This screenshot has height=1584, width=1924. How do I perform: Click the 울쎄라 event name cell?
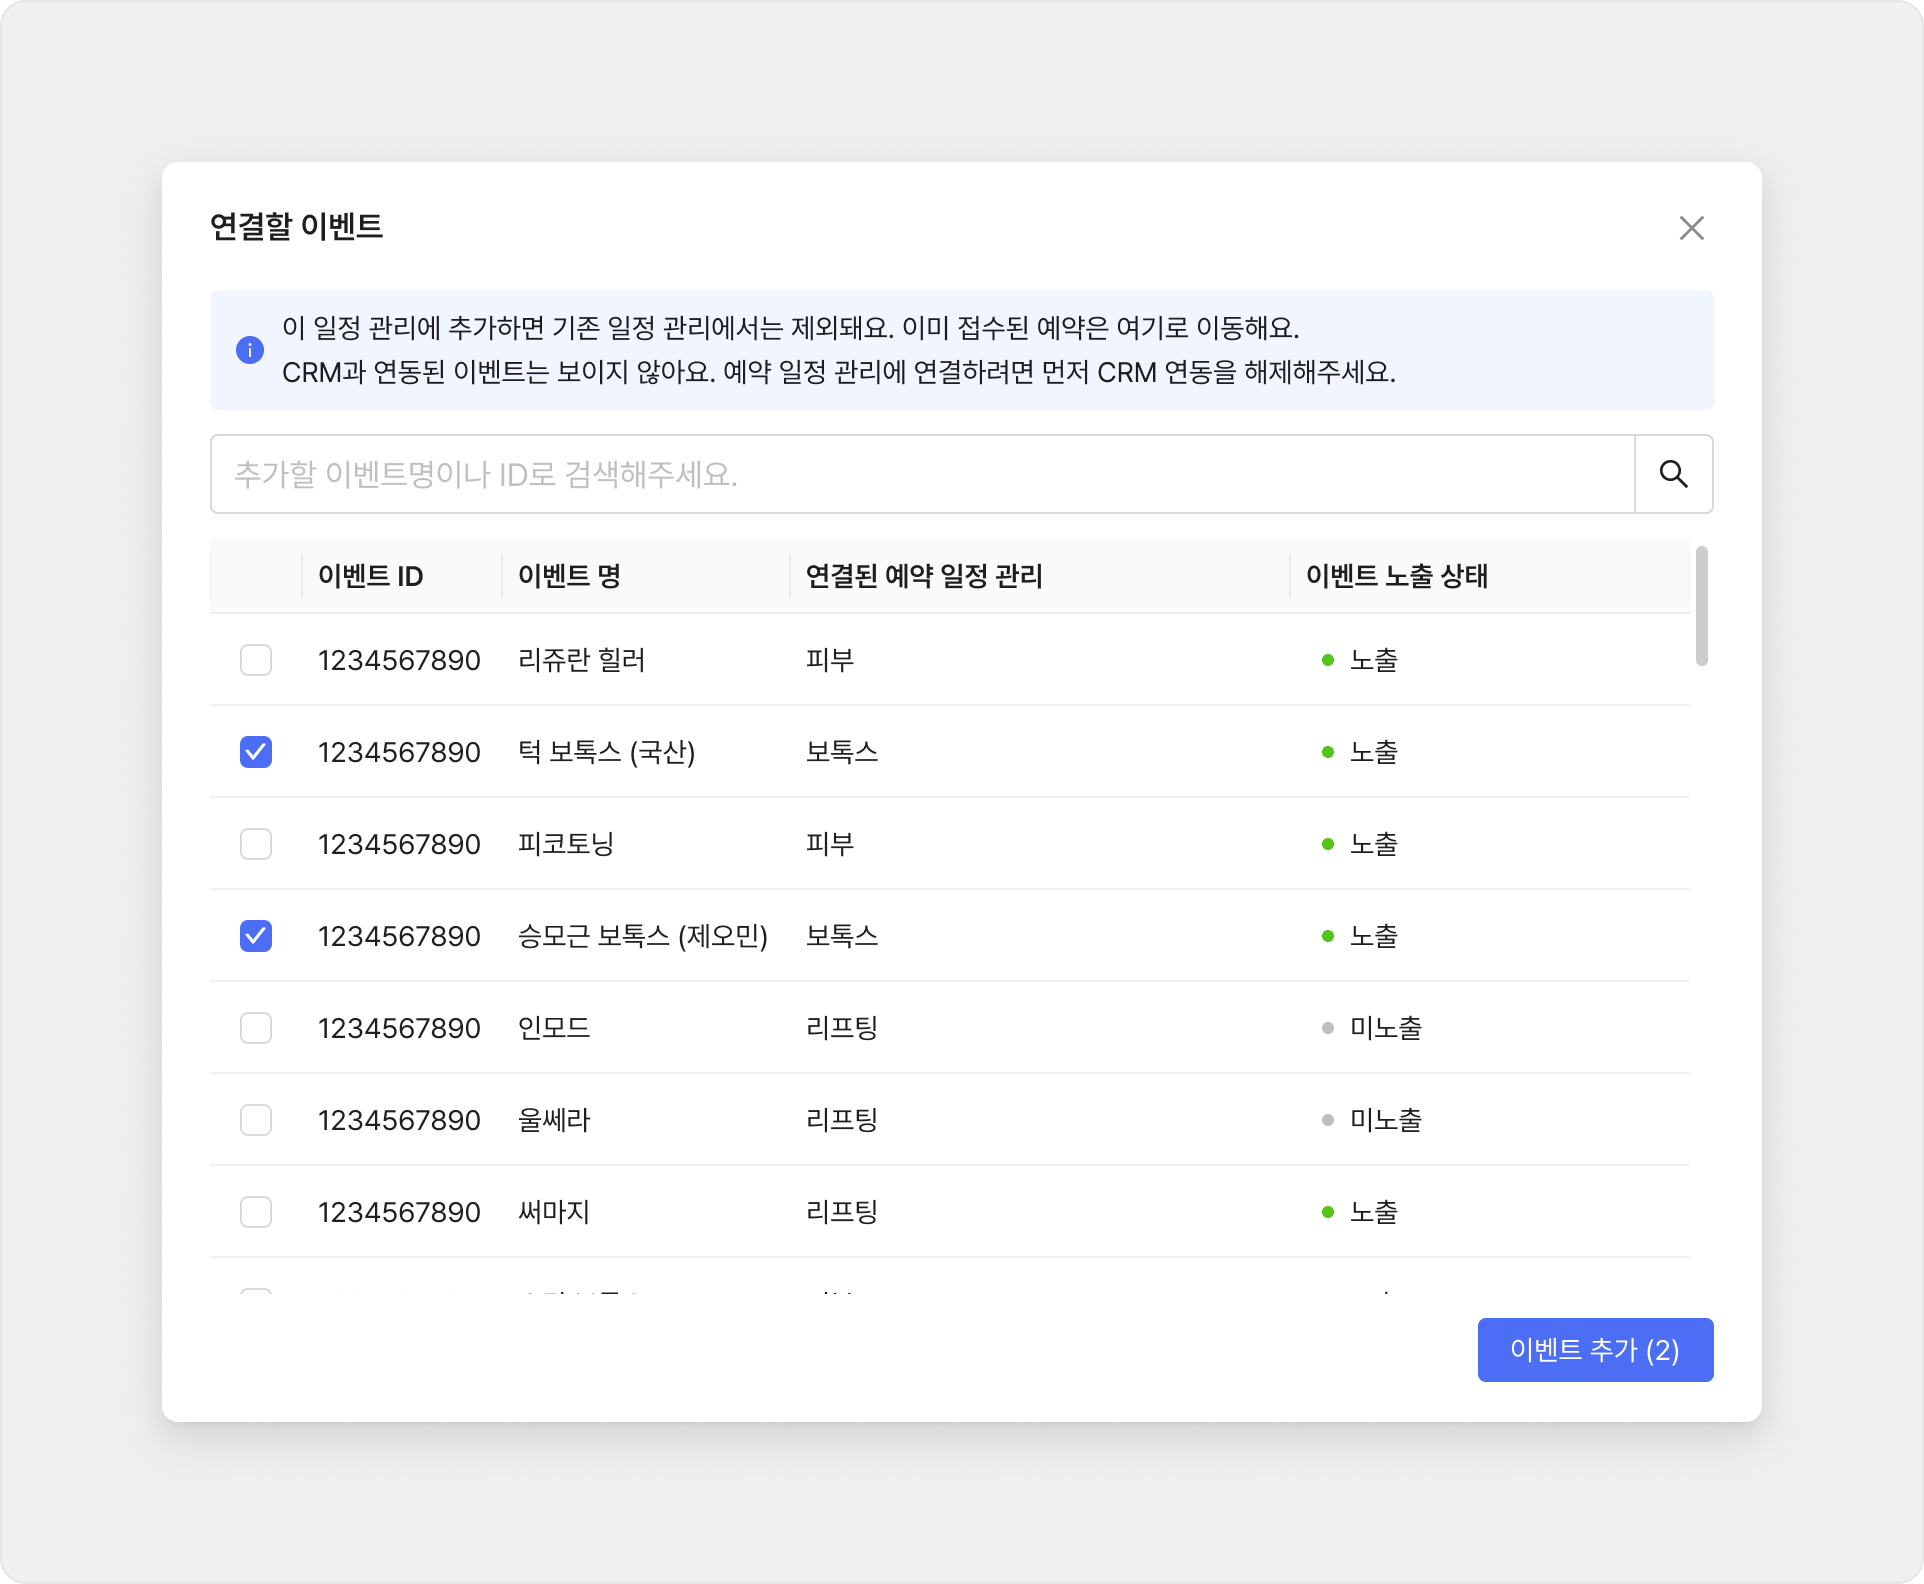coord(554,1120)
